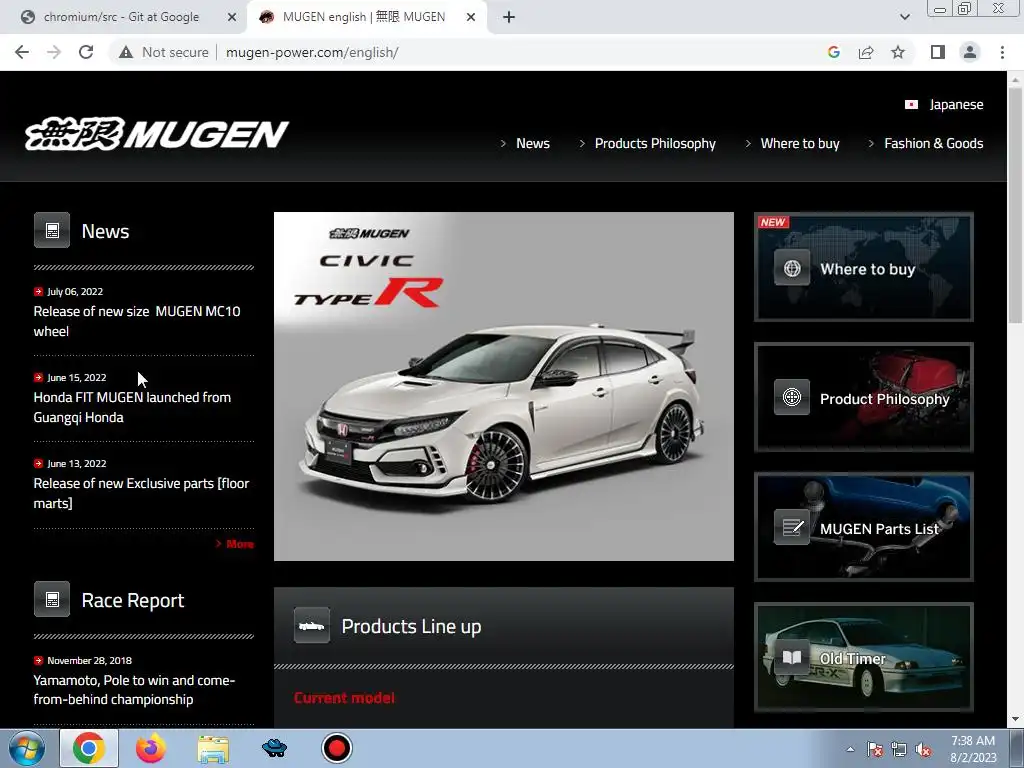Click the Not secure warning icon

126,52
